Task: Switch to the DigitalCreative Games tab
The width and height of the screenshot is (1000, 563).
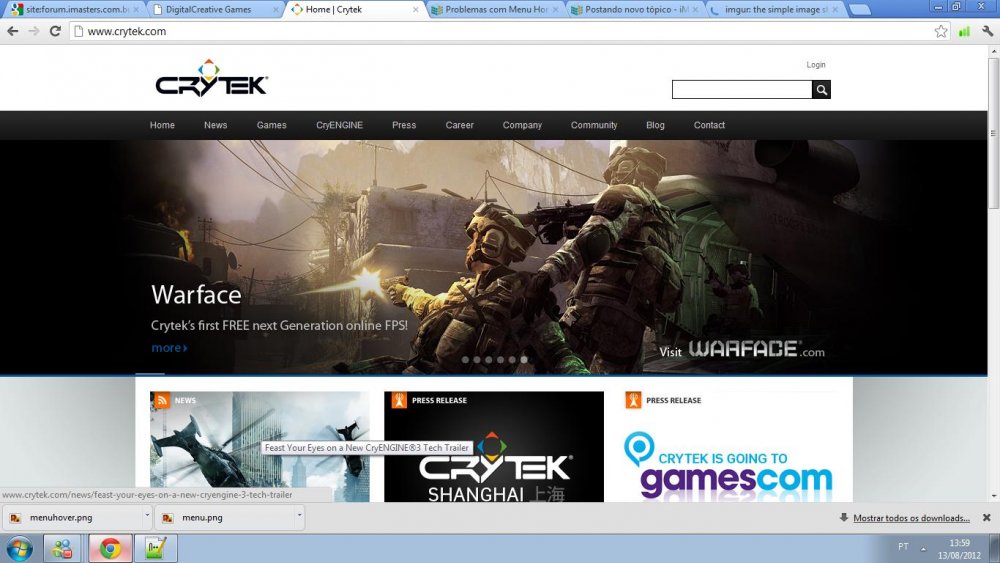Action: [208, 9]
